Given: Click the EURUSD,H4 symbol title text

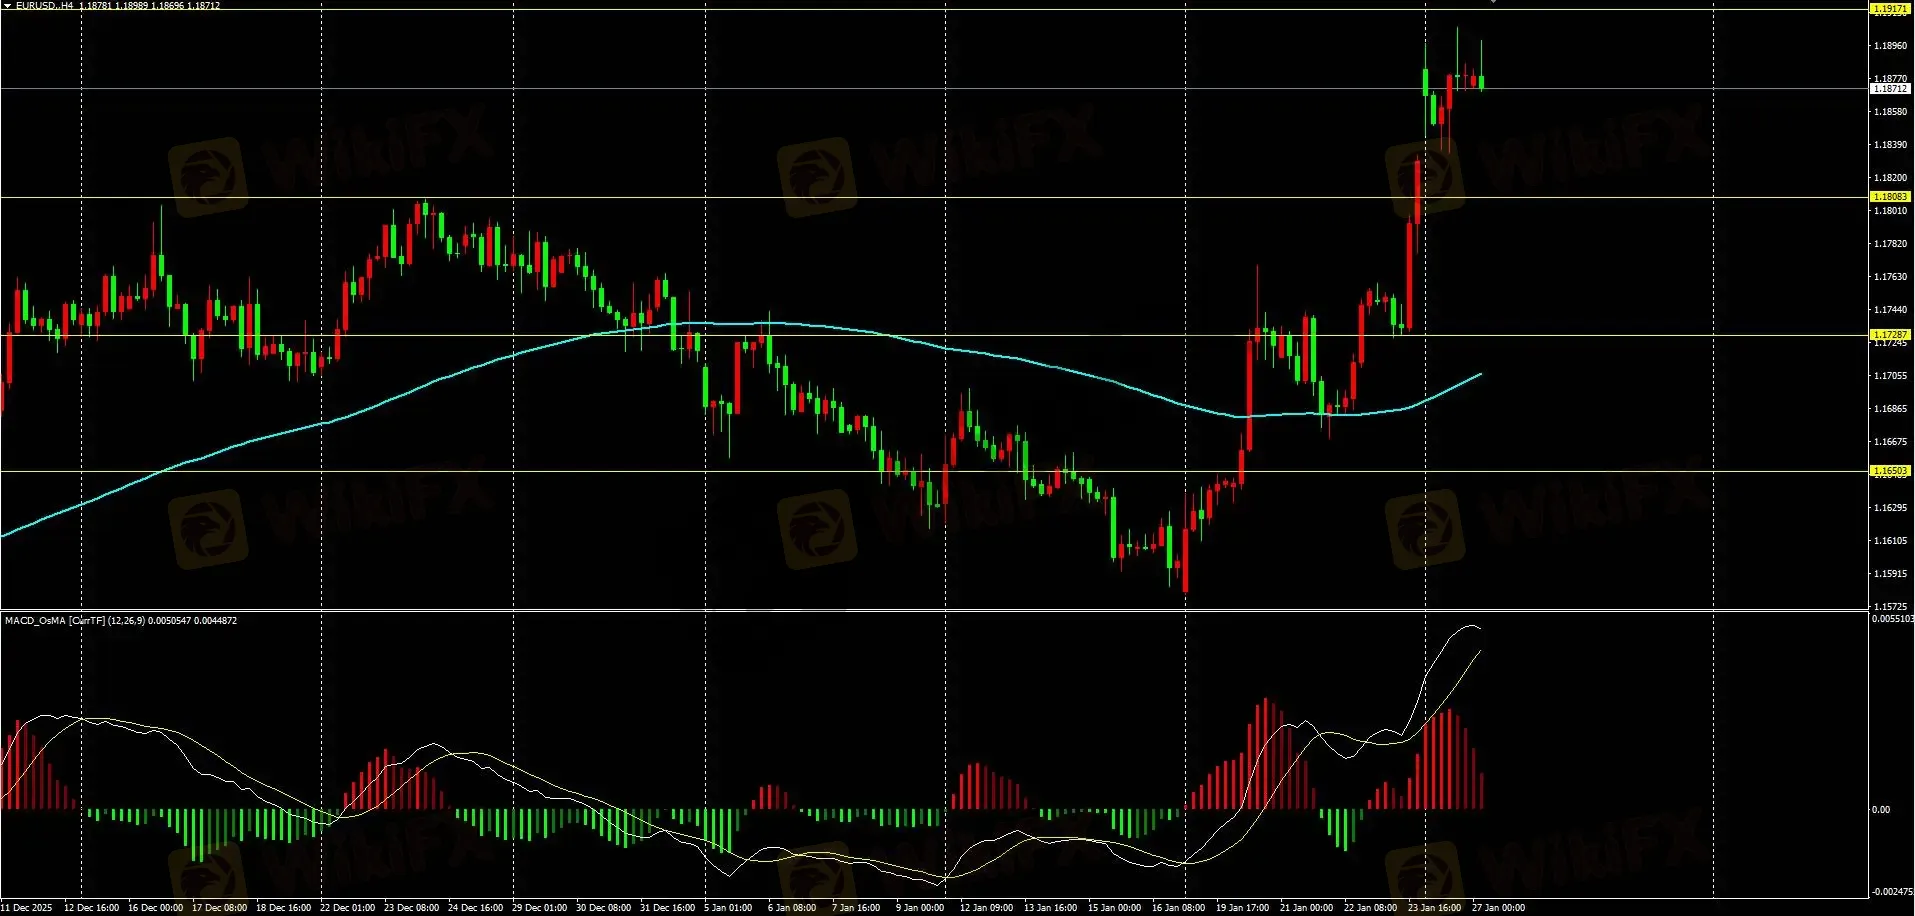Looking at the screenshot, I should [45, 6].
